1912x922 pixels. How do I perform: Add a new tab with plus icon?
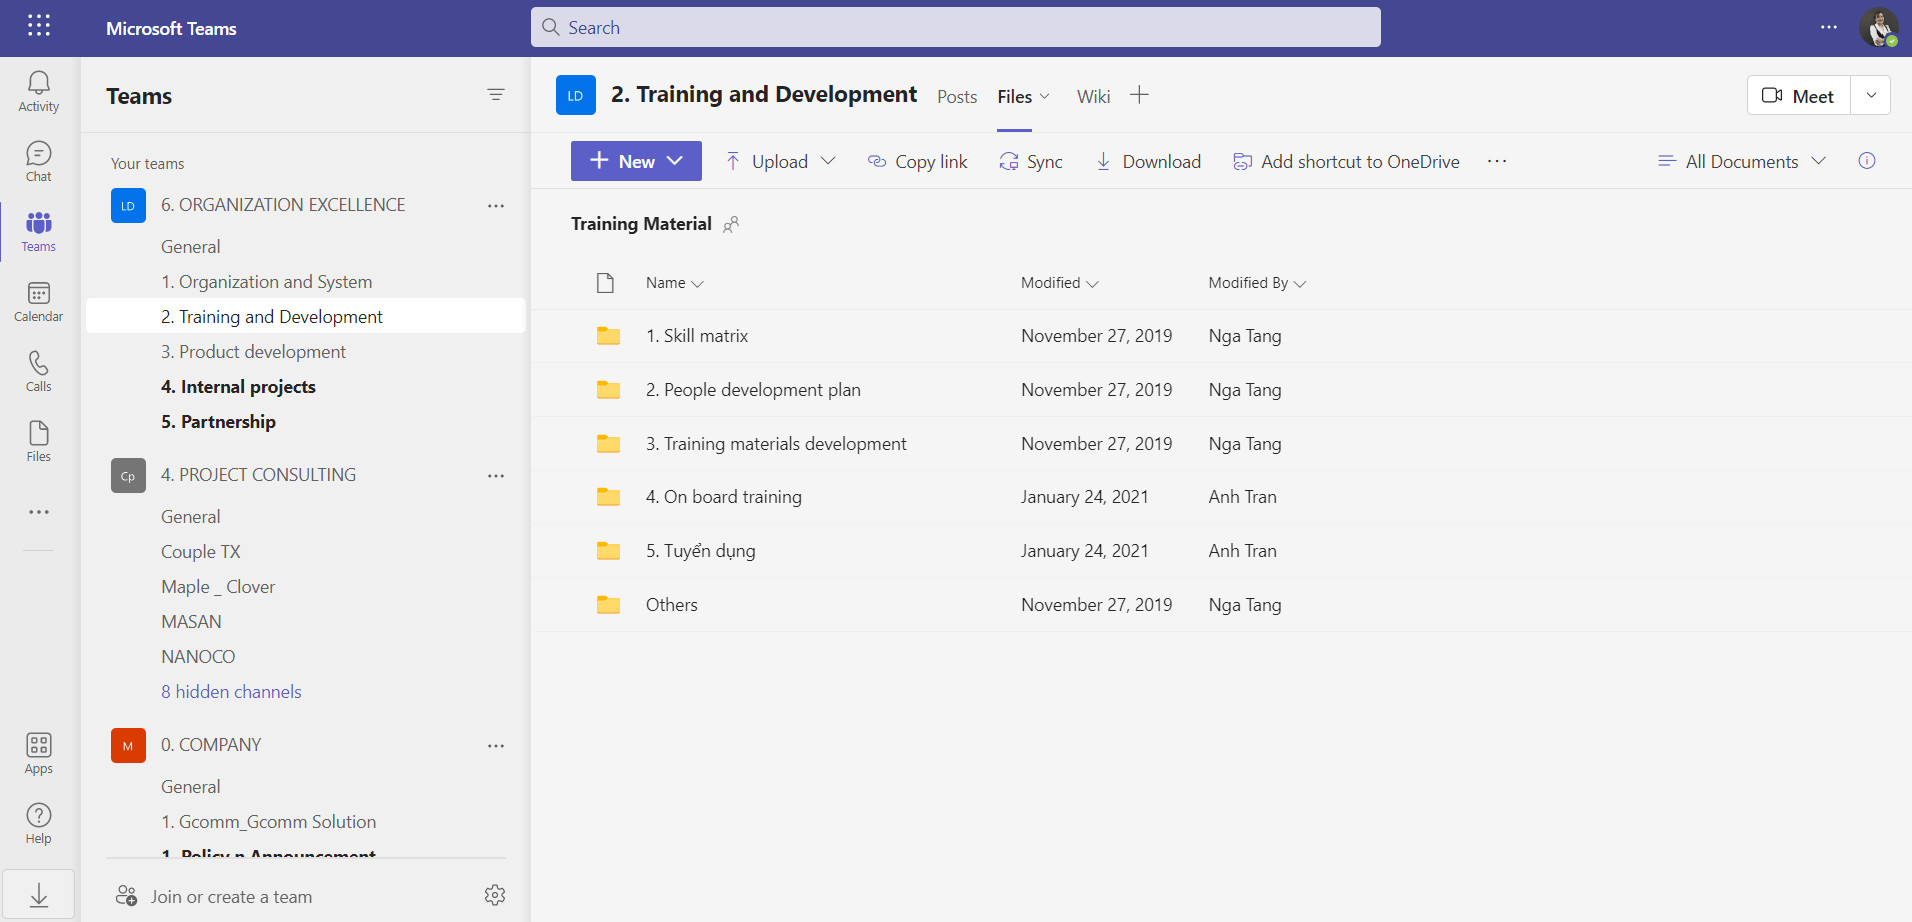click(1139, 95)
